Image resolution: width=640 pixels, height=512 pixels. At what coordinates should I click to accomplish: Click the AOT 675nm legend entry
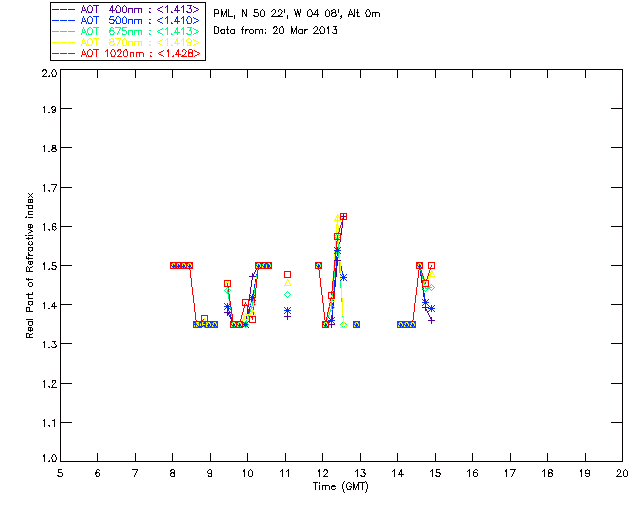click(x=127, y=31)
